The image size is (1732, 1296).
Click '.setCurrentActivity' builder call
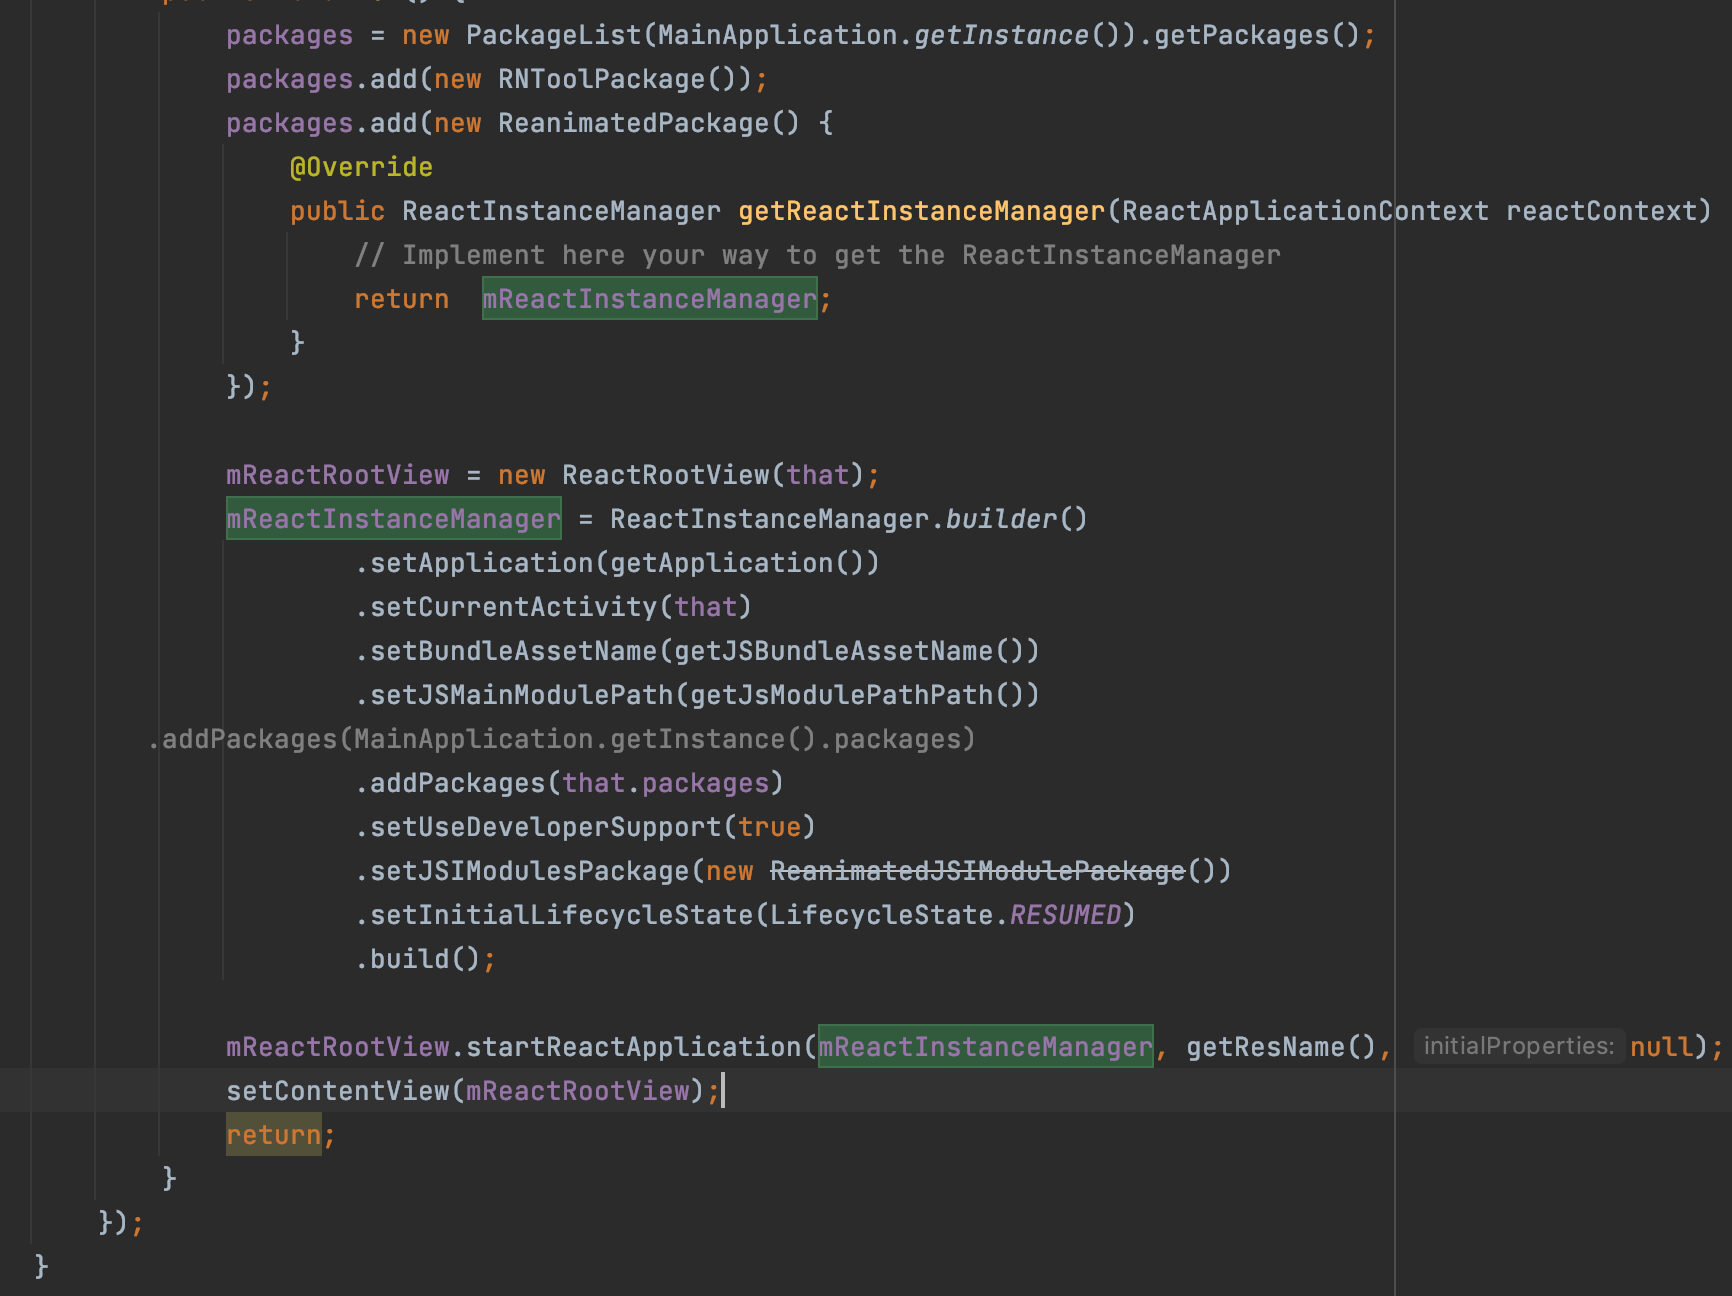[506, 607]
